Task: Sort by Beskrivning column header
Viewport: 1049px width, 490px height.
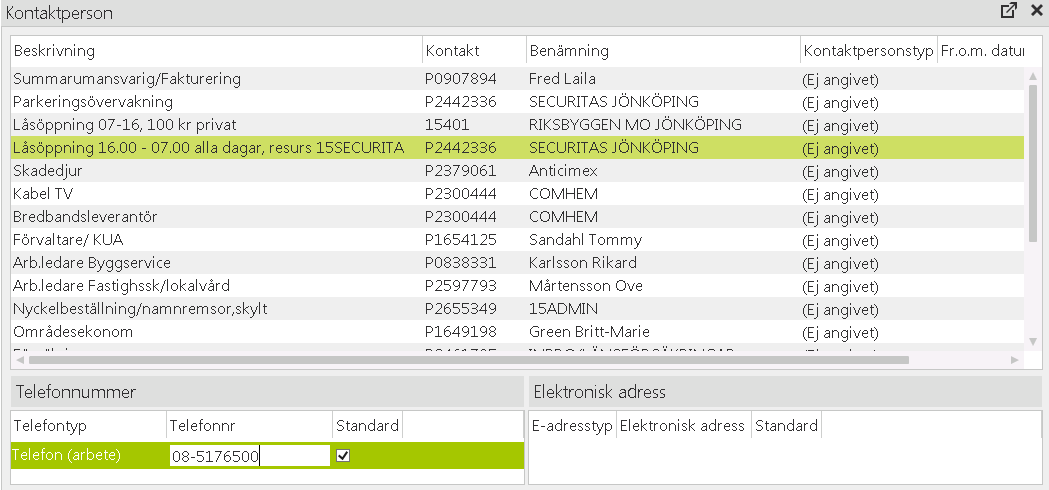Action: 215,51
